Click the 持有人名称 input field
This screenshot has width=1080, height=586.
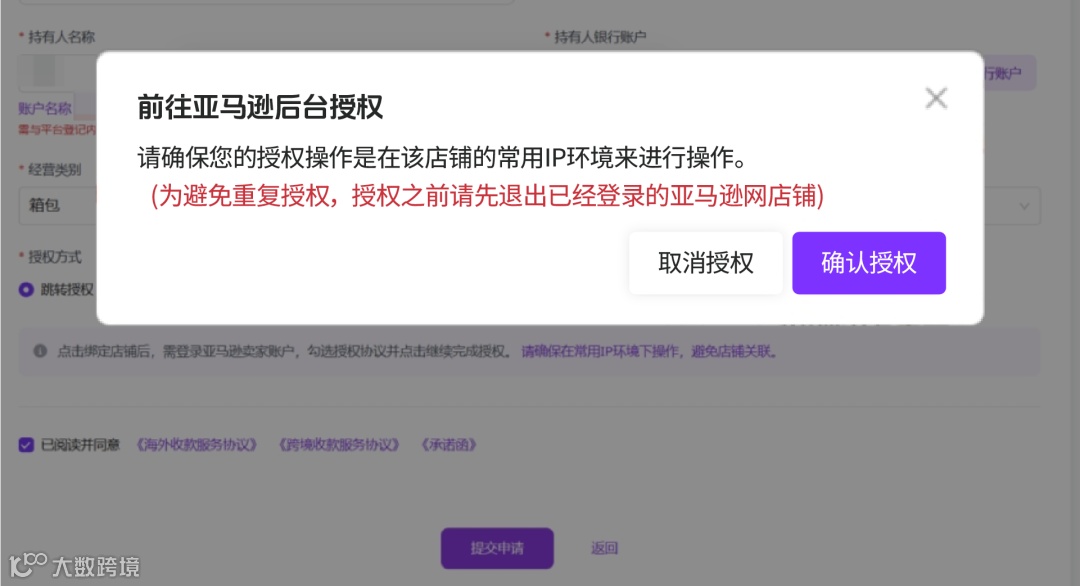[58, 72]
